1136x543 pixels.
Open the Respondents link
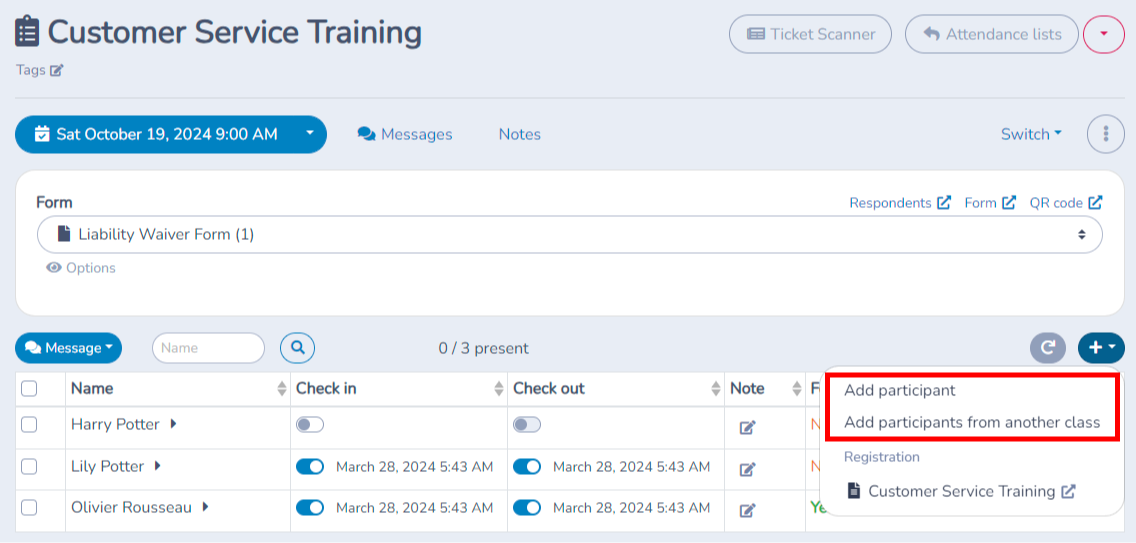(900, 203)
